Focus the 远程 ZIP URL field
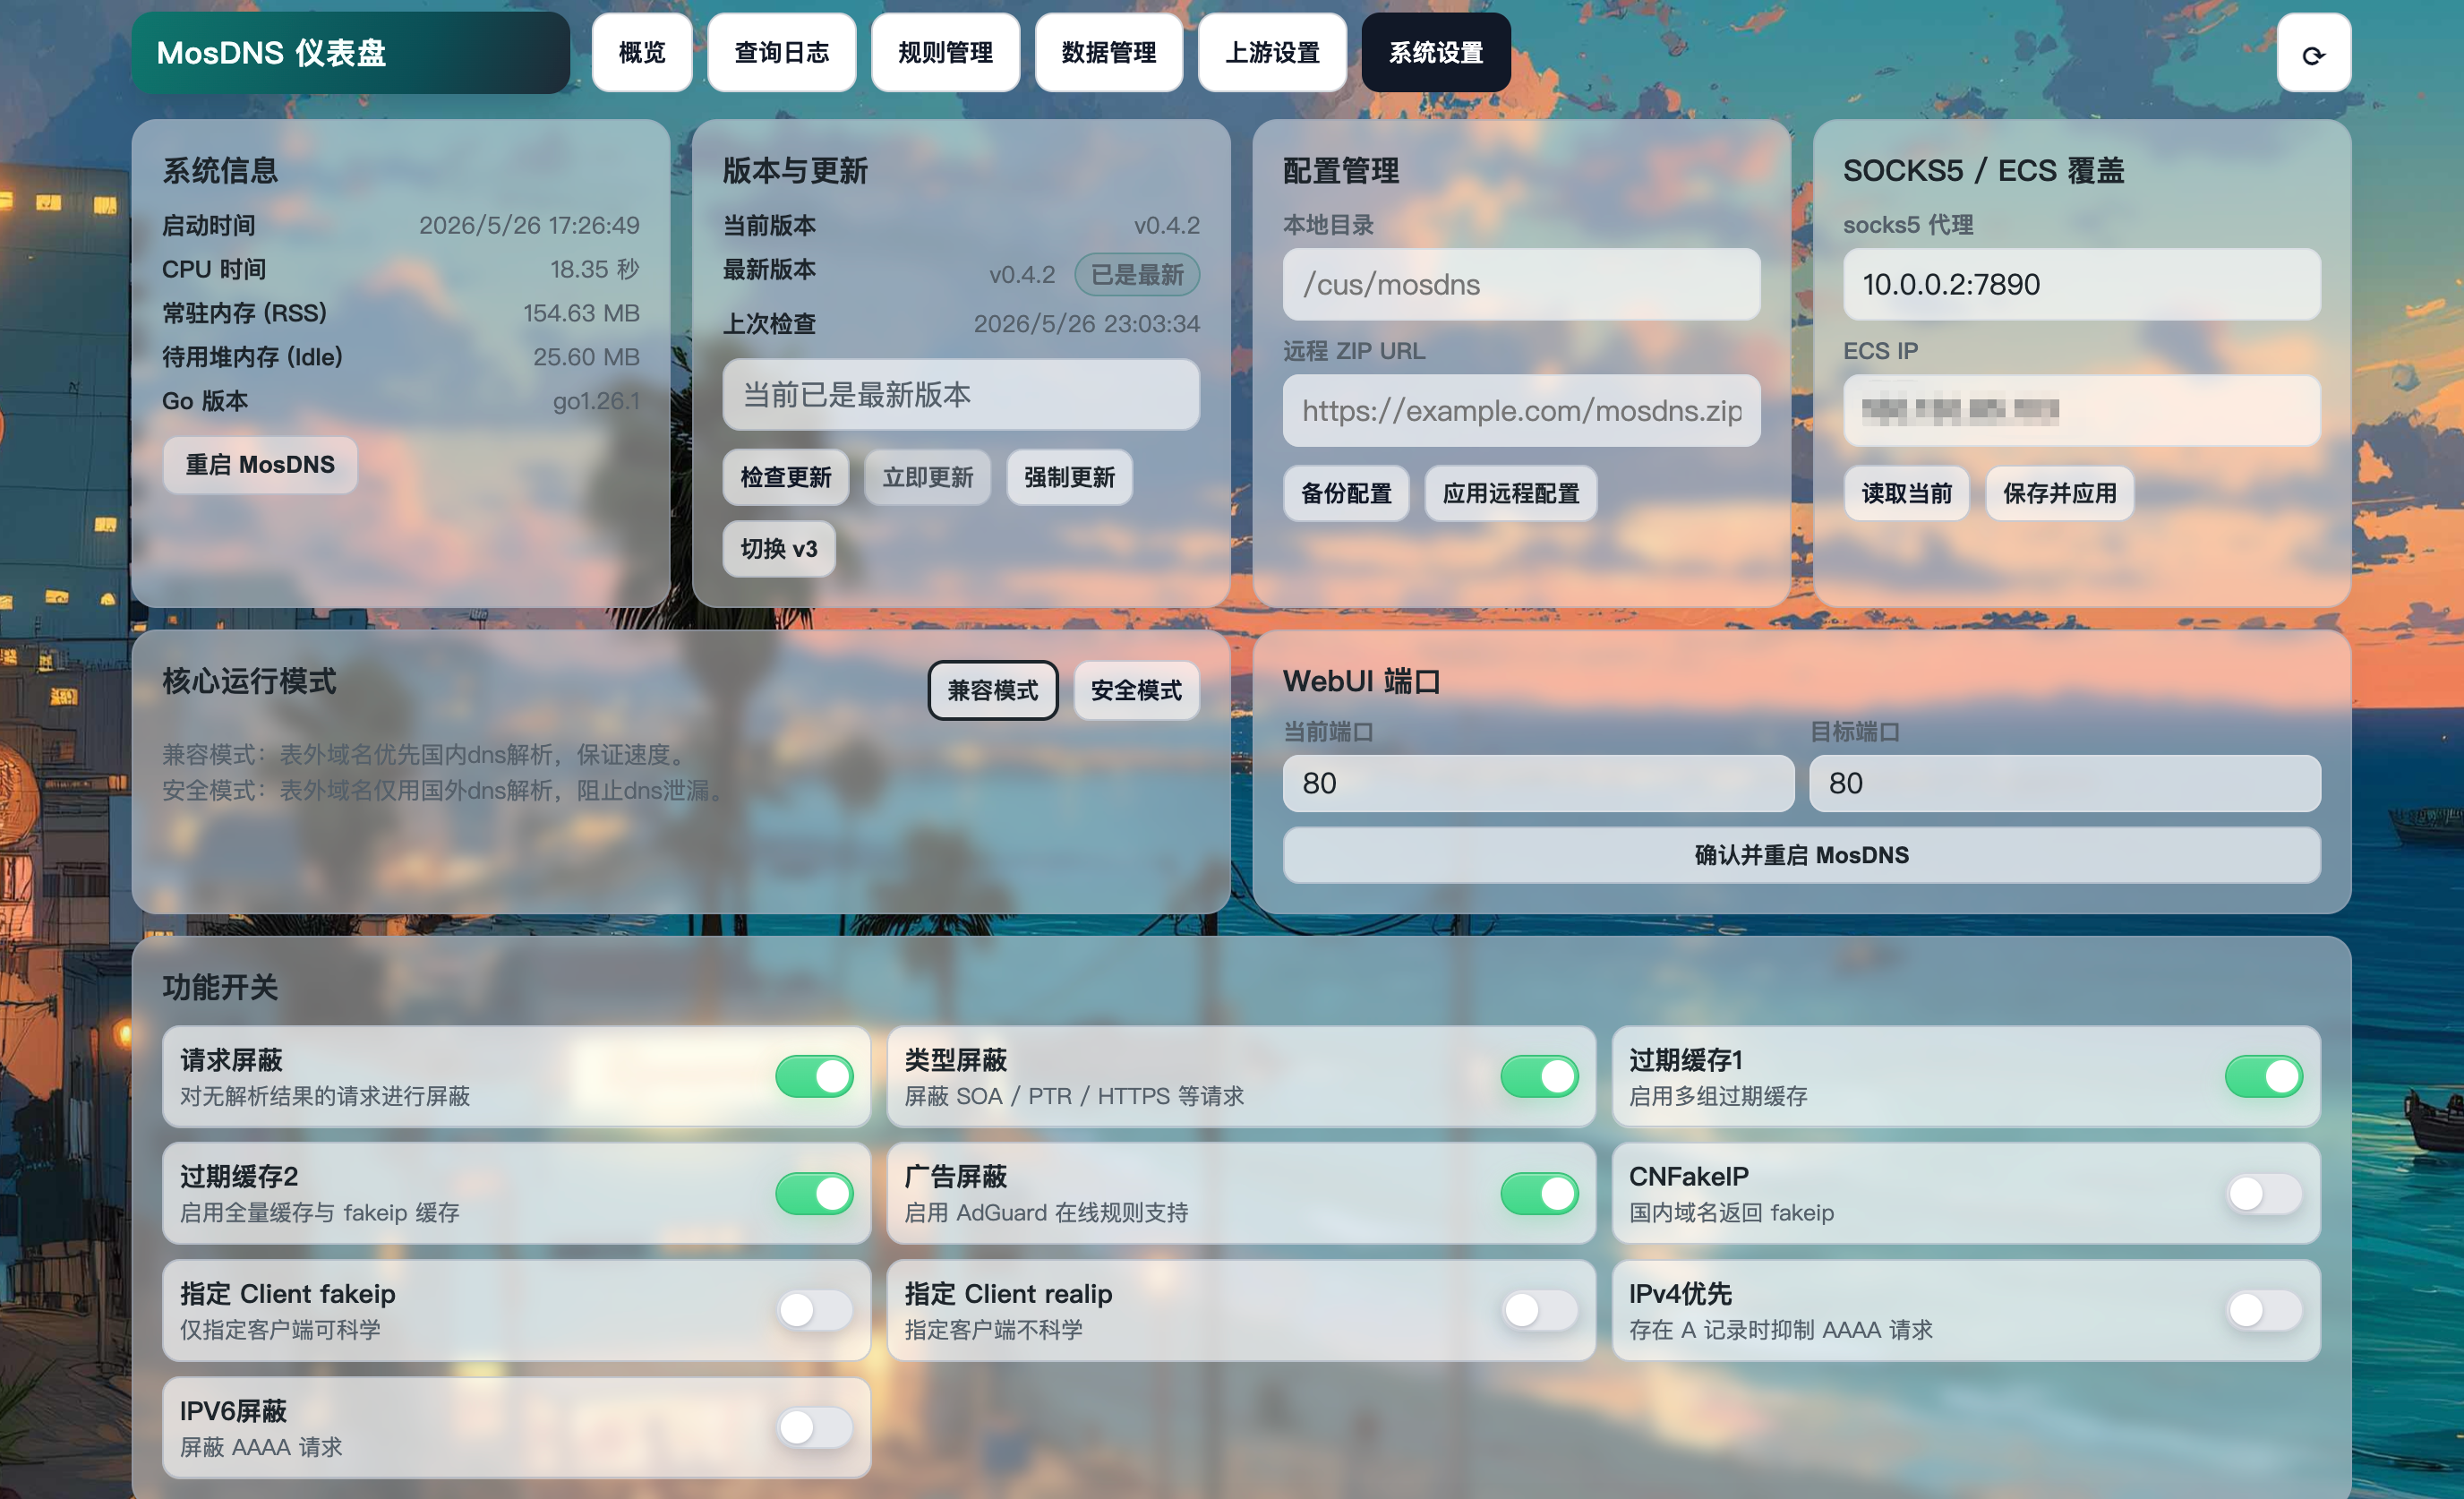 click(1521, 411)
